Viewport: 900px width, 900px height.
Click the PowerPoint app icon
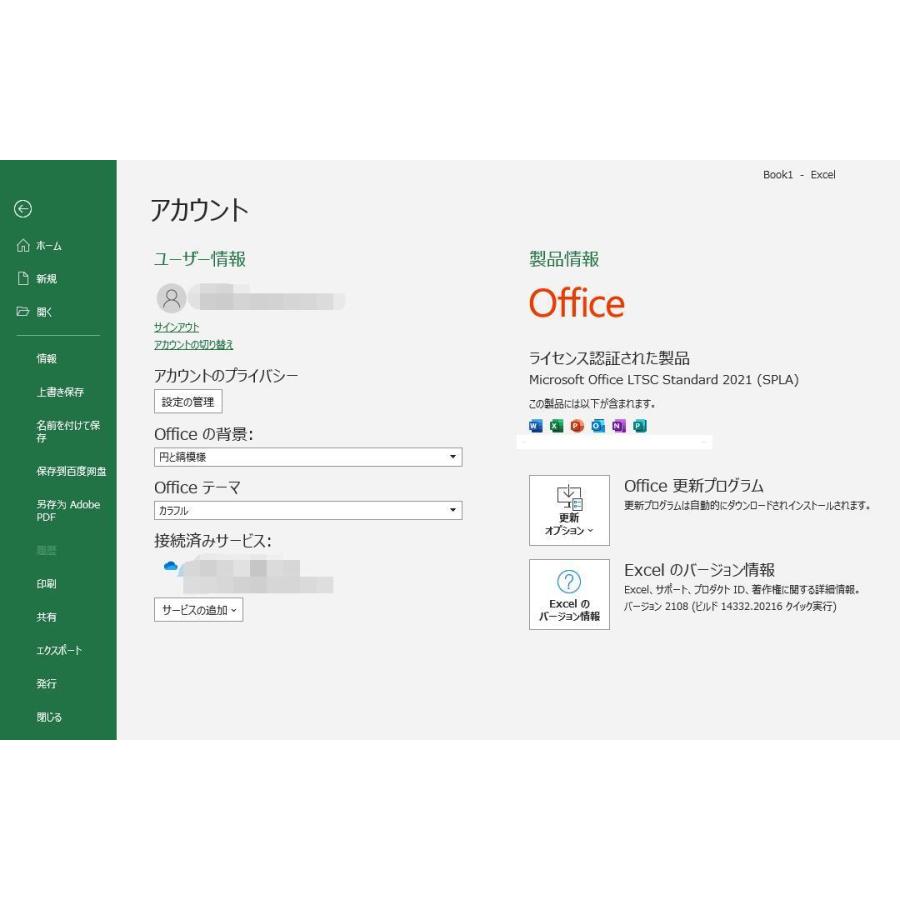tap(577, 426)
